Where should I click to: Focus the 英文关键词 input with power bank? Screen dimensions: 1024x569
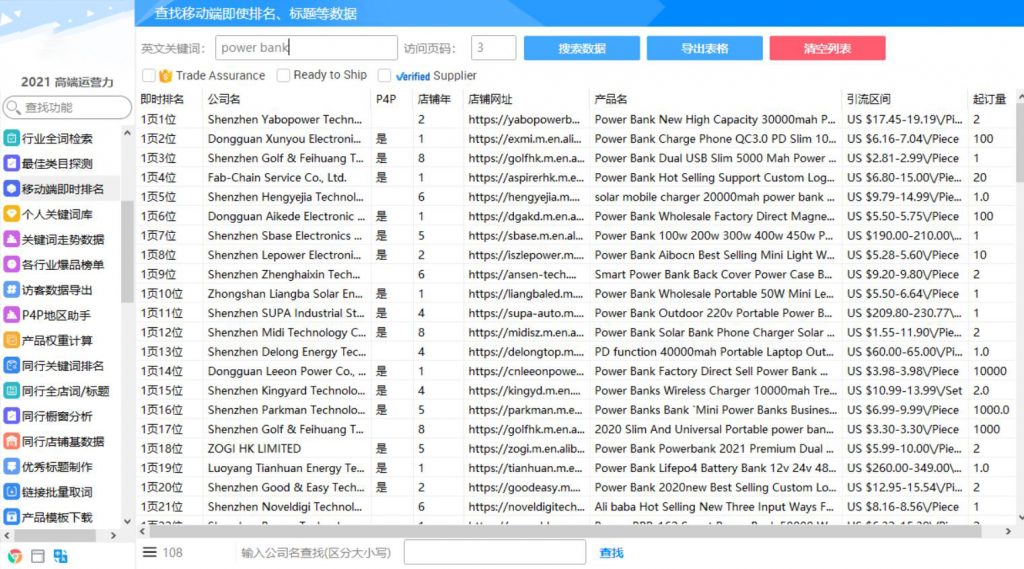[x=306, y=48]
